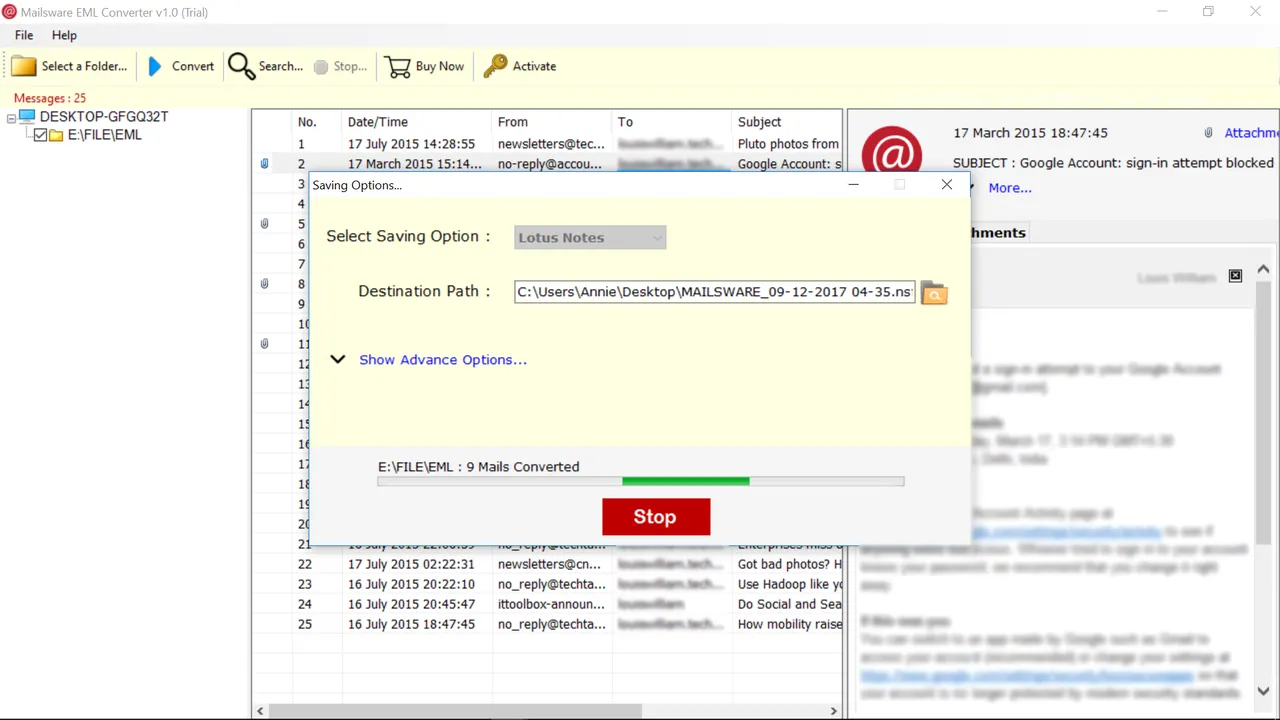Select message 24 from ittoolbox-announ...
Viewport: 1280px width, 720px height.
548,604
